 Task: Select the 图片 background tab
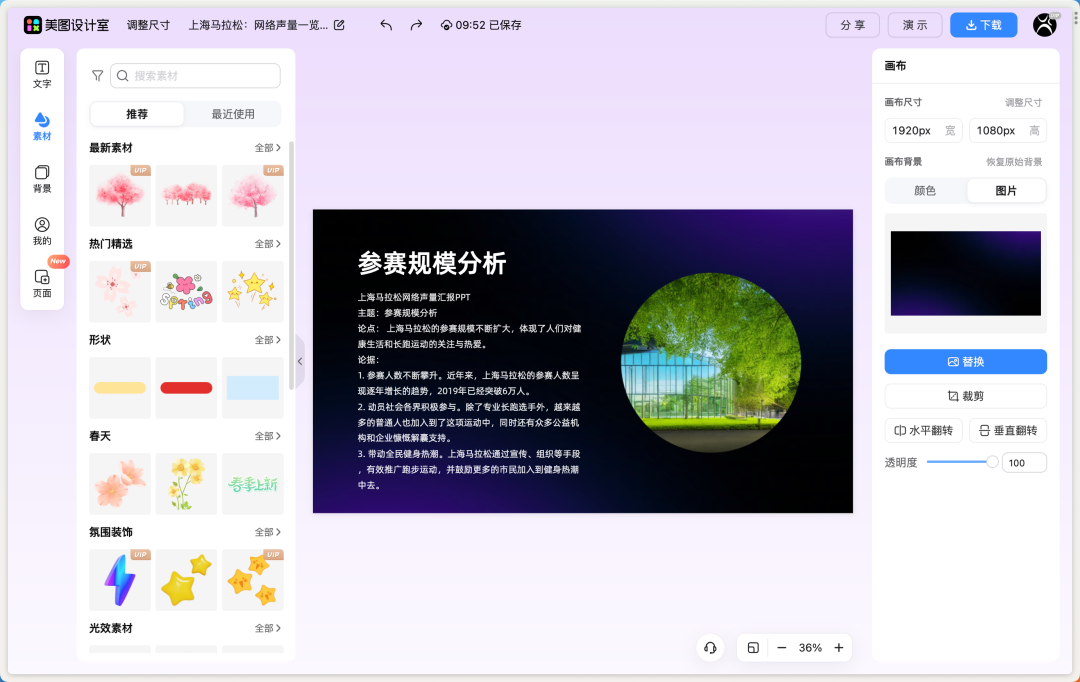click(x=1006, y=191)
